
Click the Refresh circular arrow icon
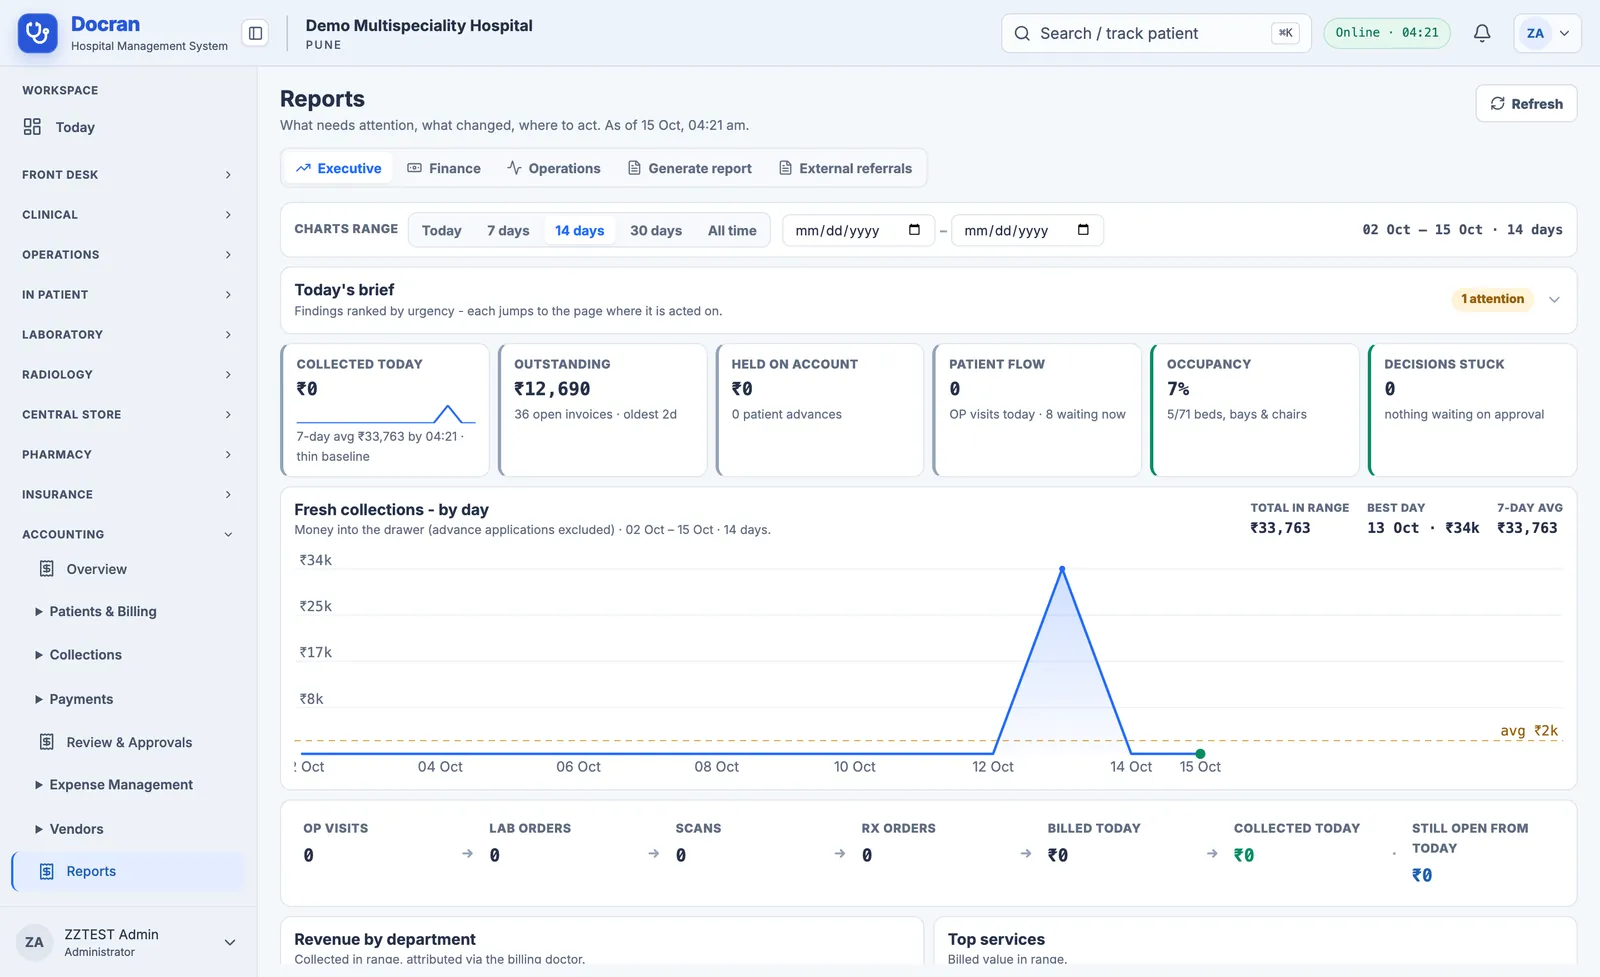click(x=1498, y=104)
